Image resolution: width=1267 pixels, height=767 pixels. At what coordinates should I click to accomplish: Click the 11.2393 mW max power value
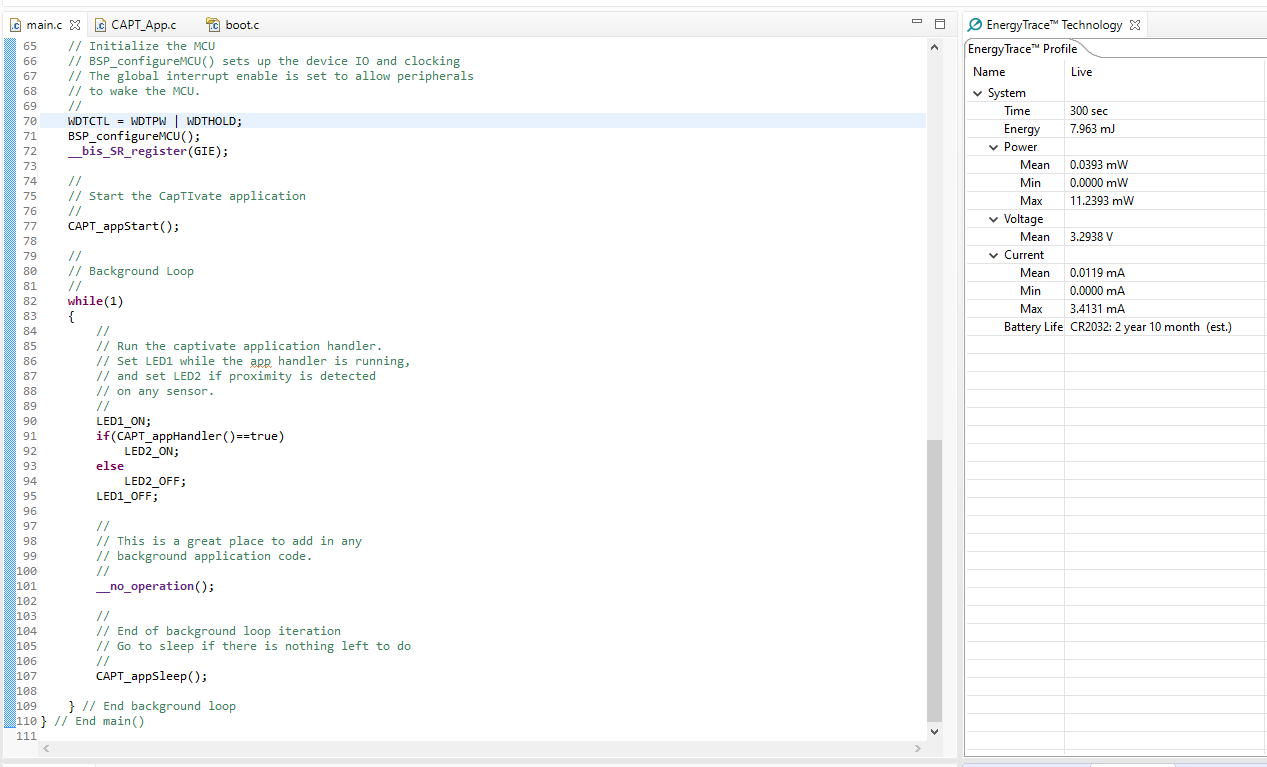click(1102, 201)
